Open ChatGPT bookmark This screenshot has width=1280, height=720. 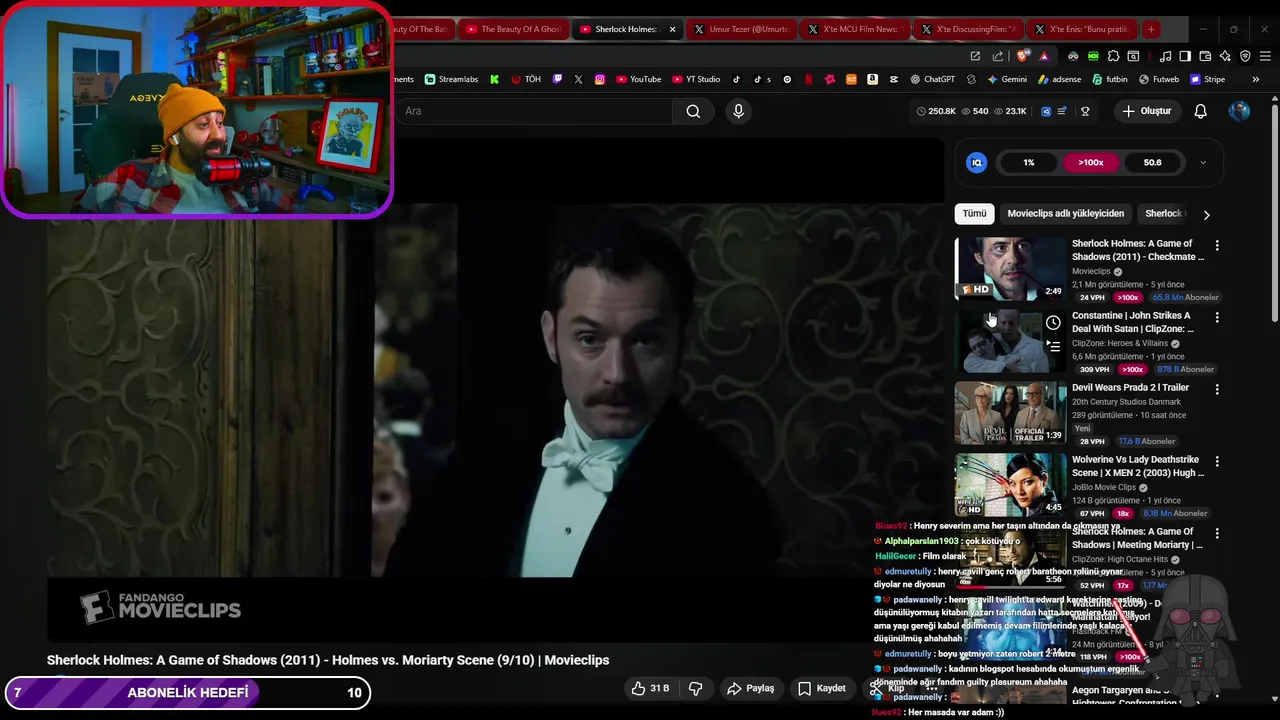[932, 79]
